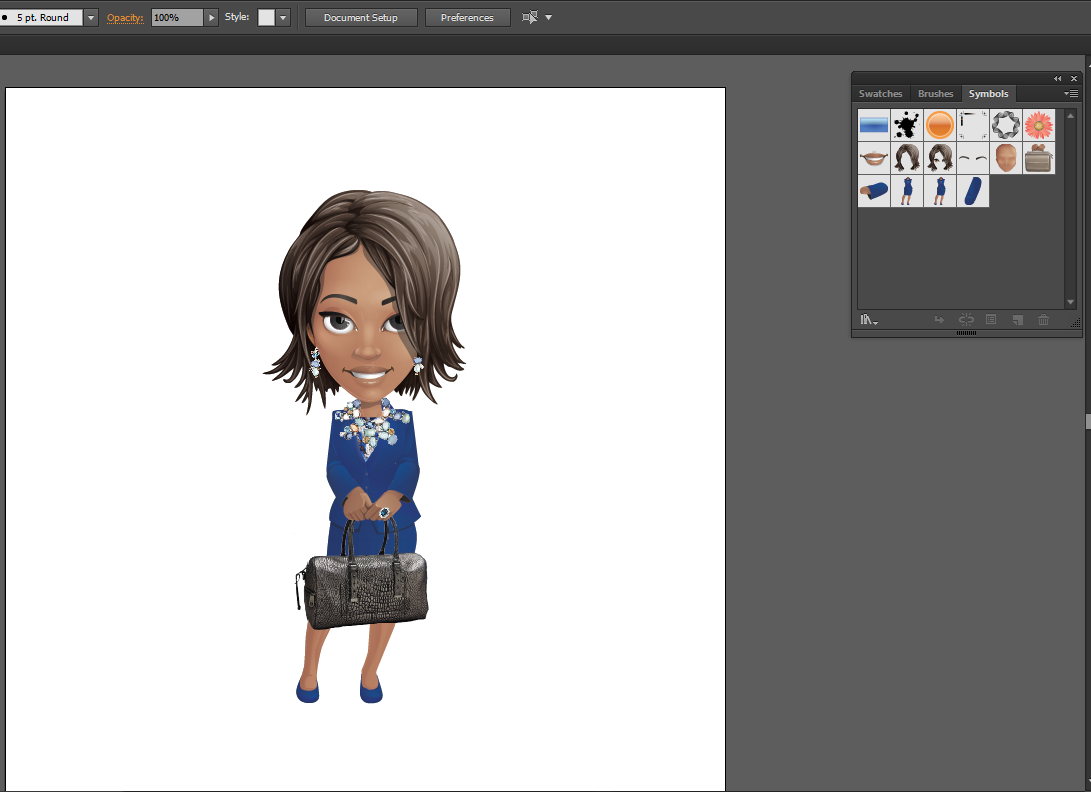The width and height of the screenshot is (1091, 792).
Task: Switch to the Swatches tab
Action: [880, 94]
